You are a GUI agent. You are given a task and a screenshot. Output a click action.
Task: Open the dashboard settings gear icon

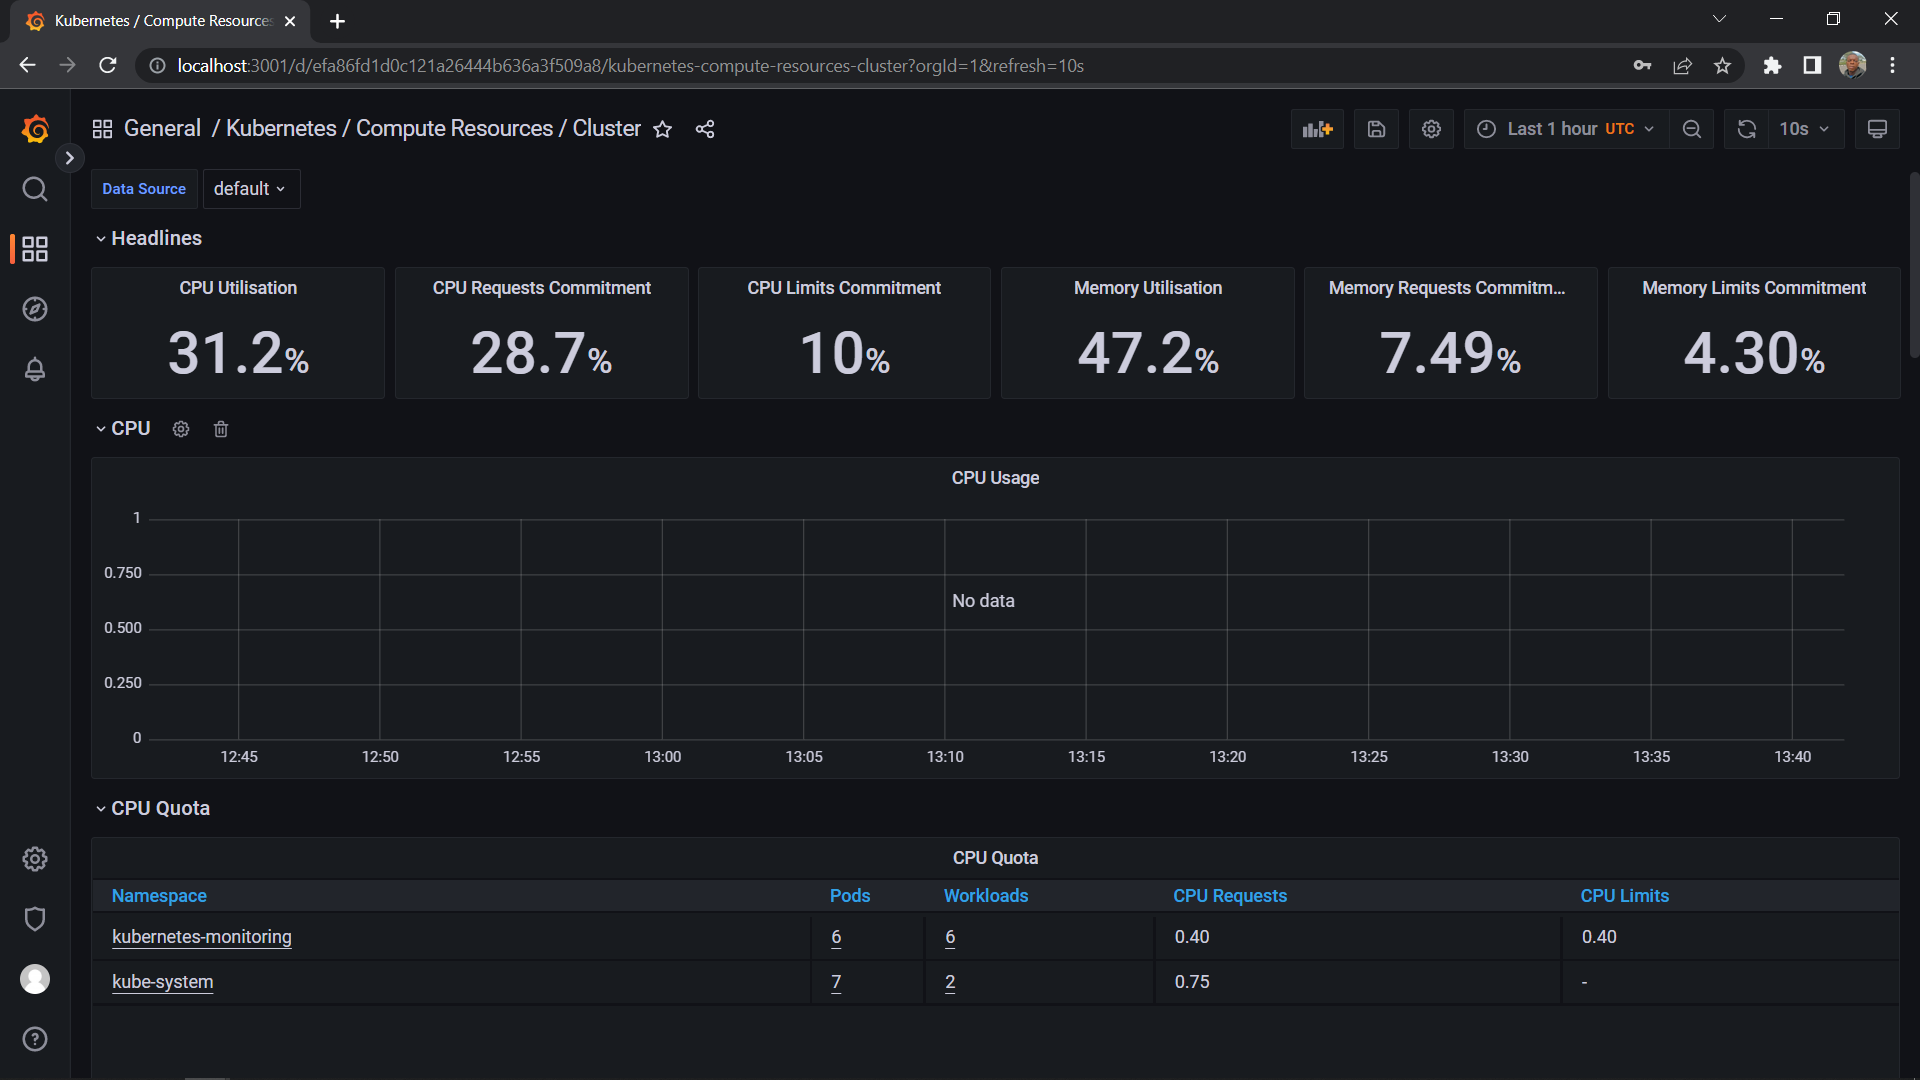tap(1432, 128)
